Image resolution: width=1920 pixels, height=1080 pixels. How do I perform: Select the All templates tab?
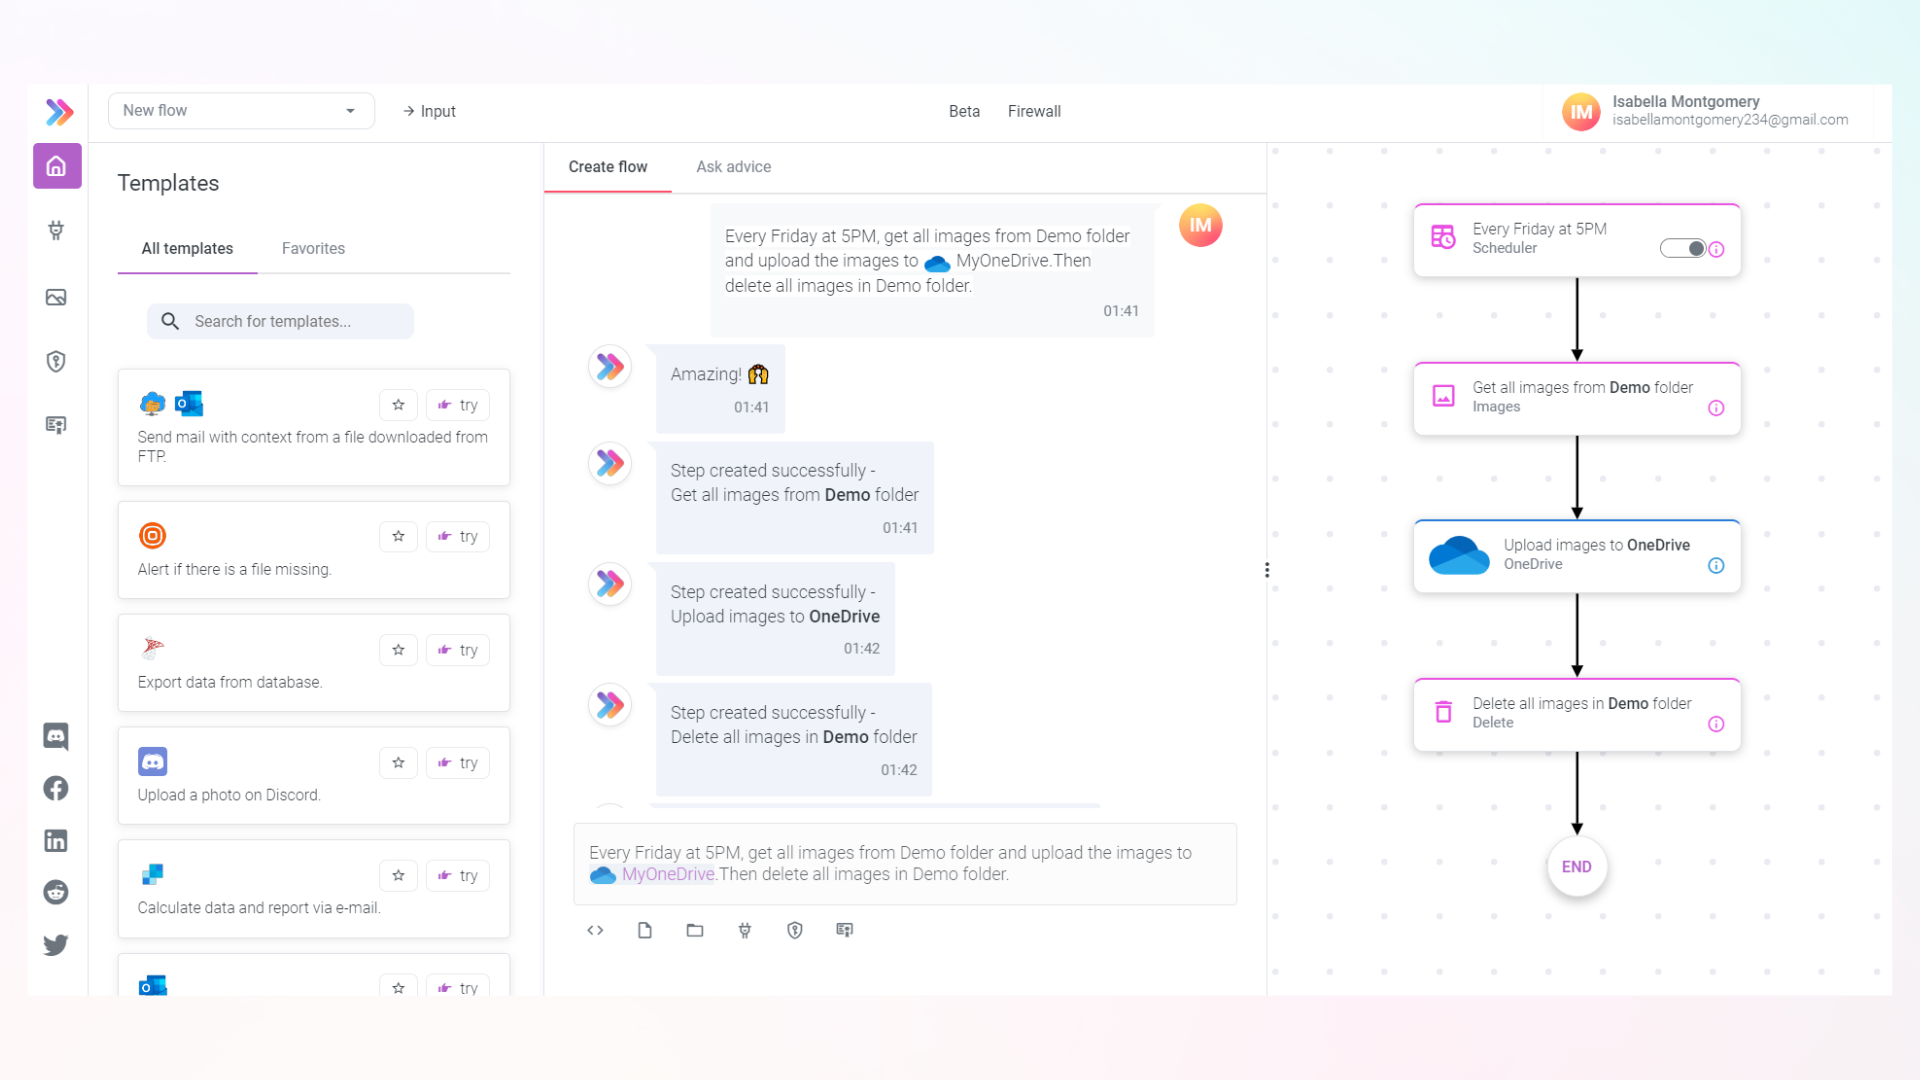pyautogui.click(x=187, y=249)
